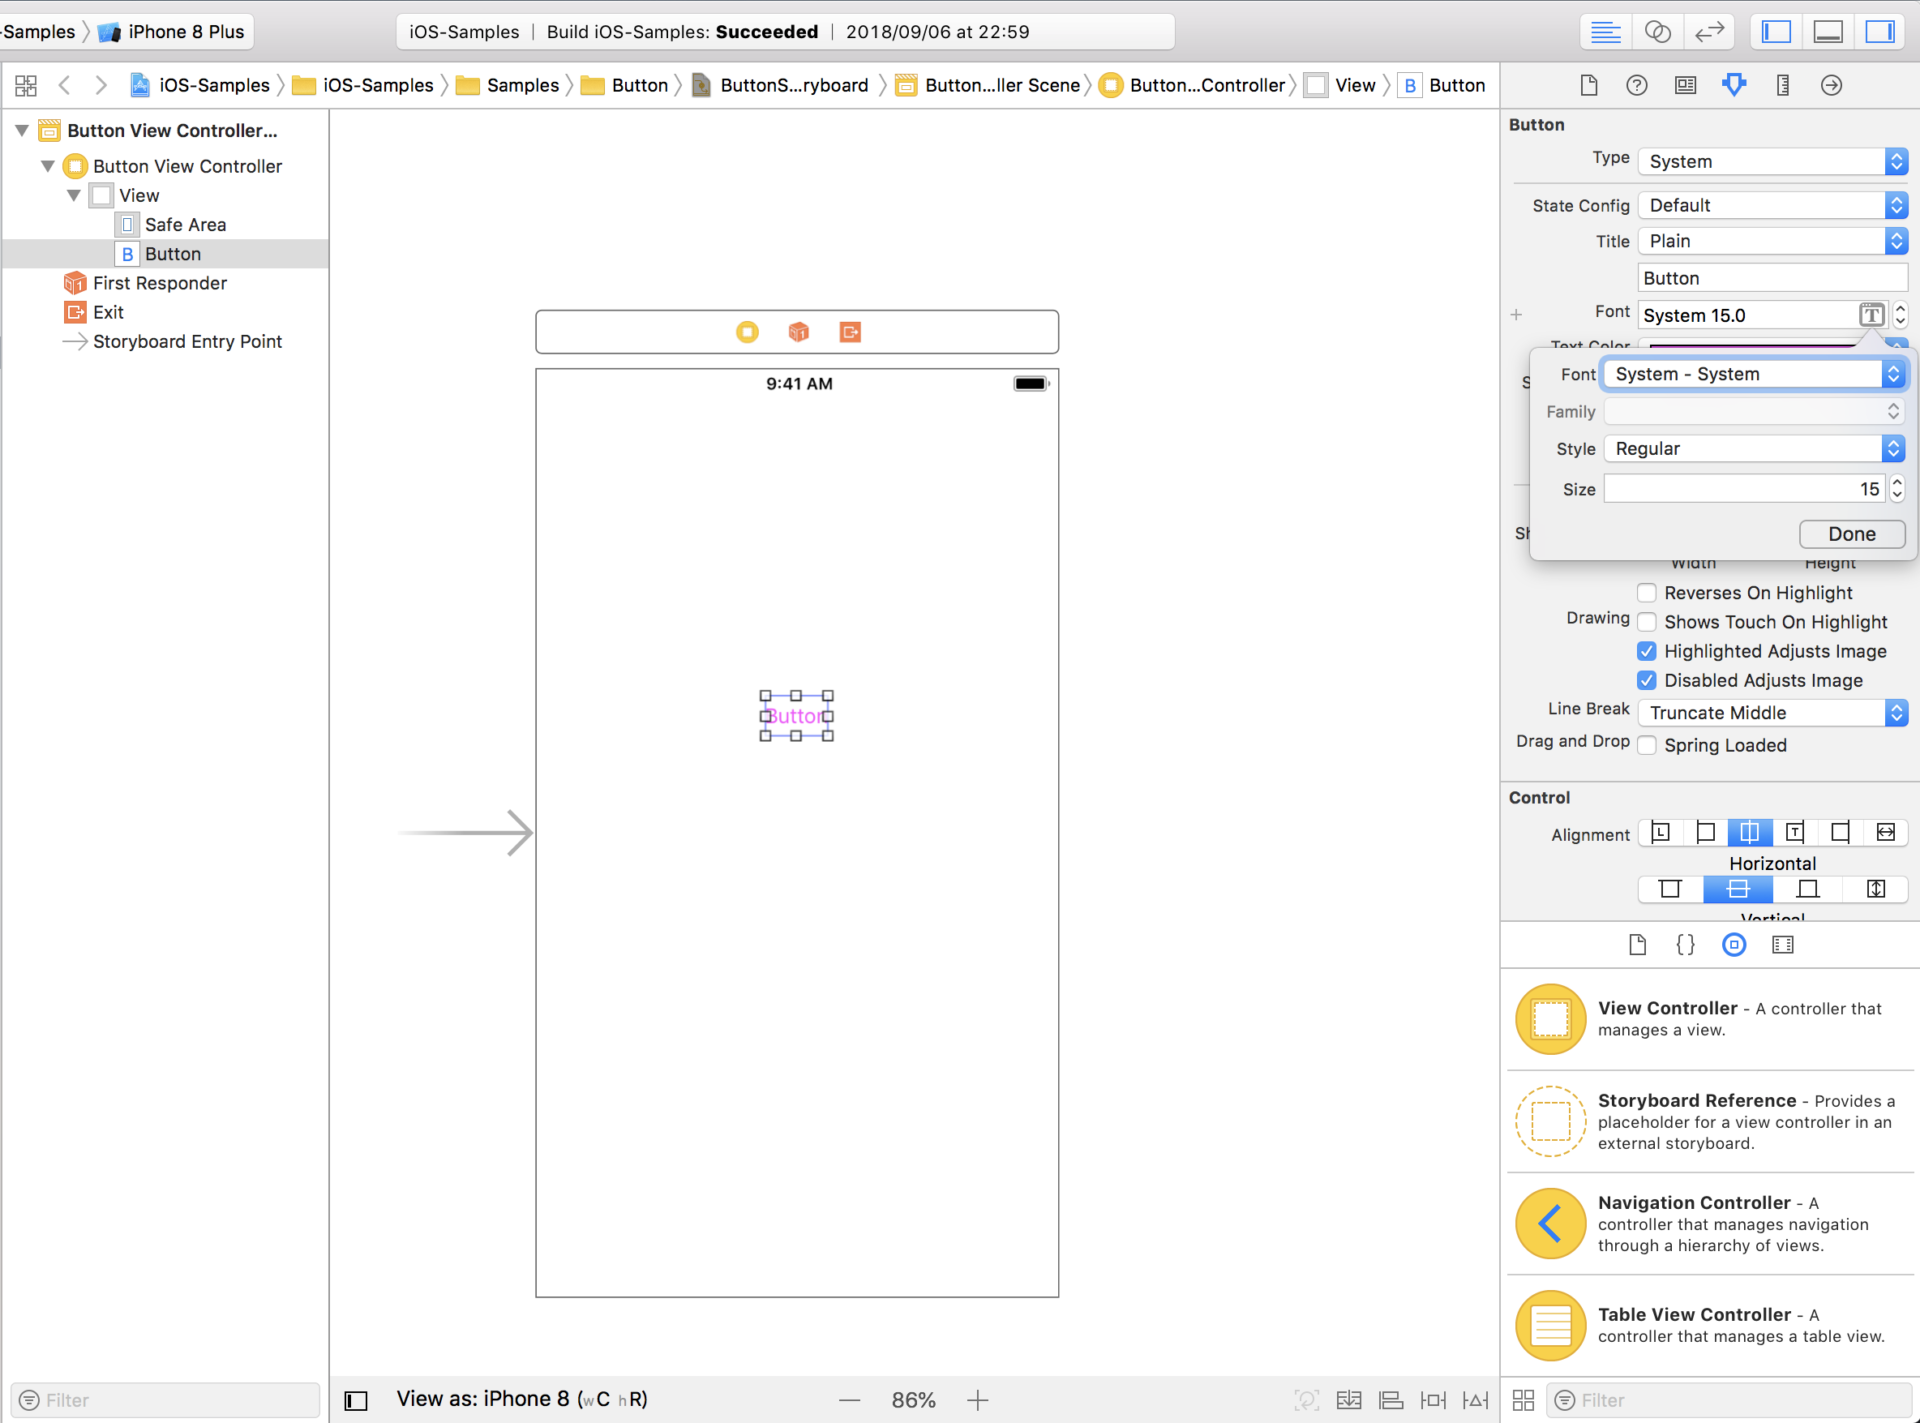Collapse the Button View Controller item
Viewport: 1920px width, 1423px height.
click(48, 166)
